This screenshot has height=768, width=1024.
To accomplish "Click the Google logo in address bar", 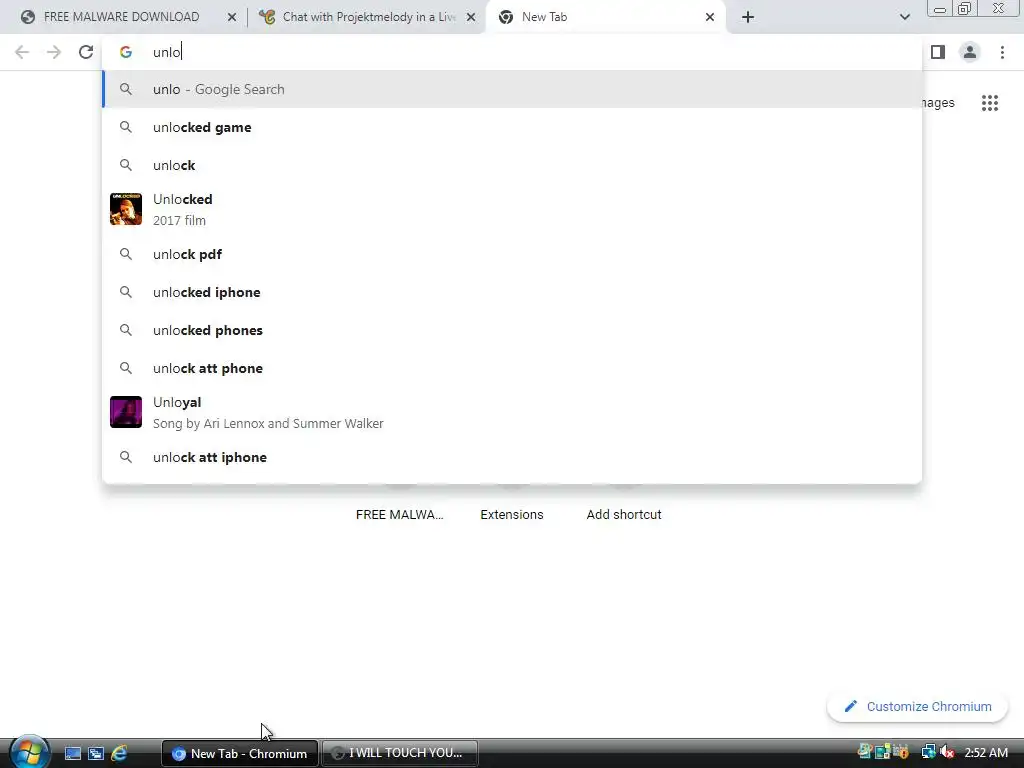I will [126, 52].
